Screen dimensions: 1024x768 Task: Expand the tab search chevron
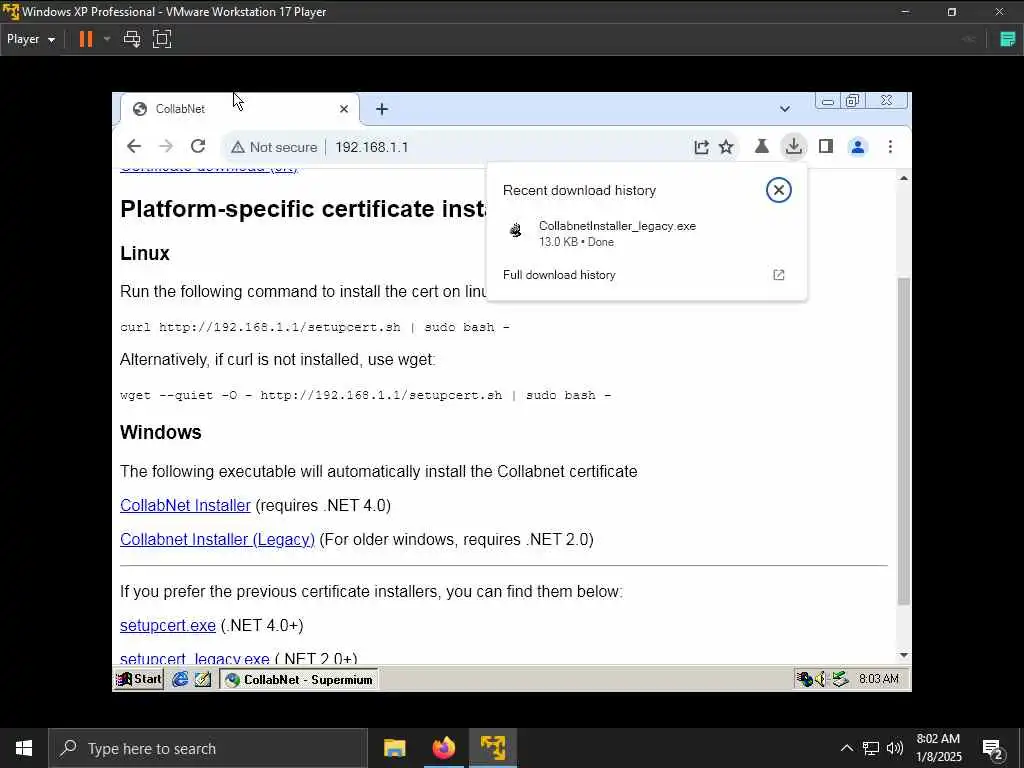785,109
